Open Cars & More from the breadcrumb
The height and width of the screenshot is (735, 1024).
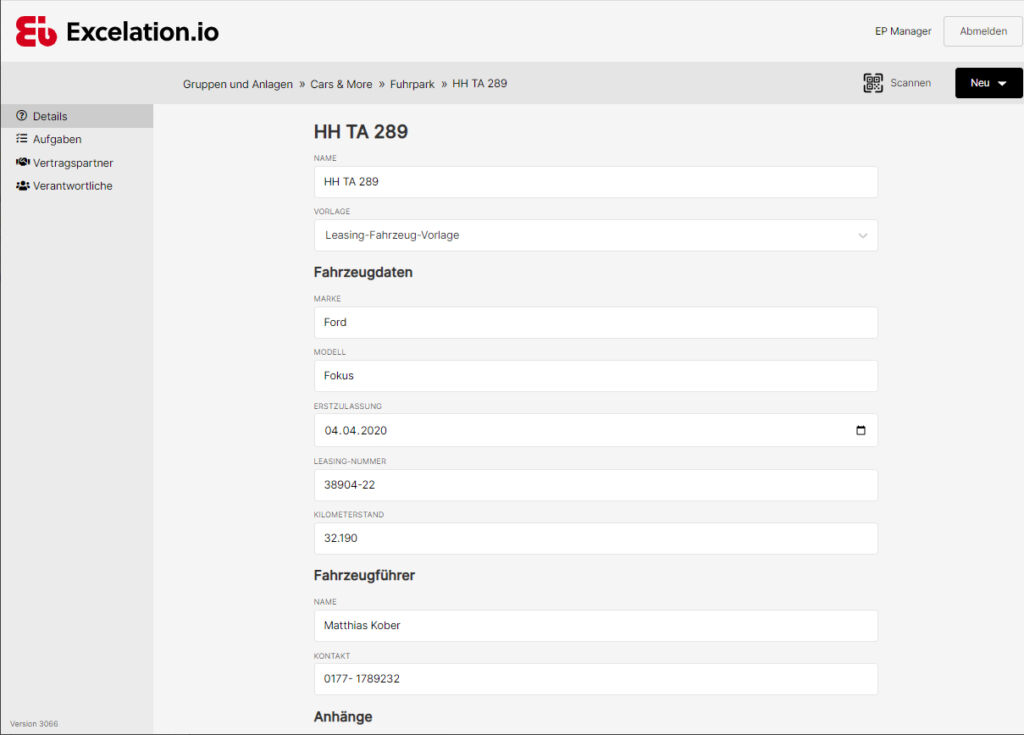tap(341, 84)
